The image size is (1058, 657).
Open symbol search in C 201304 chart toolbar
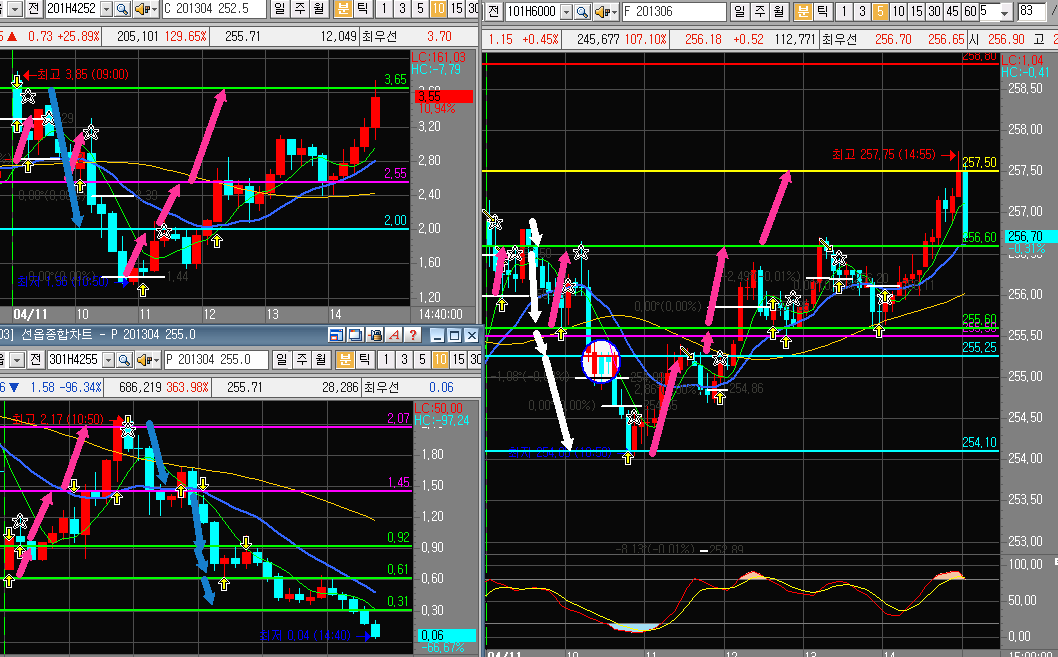[122, 9]
